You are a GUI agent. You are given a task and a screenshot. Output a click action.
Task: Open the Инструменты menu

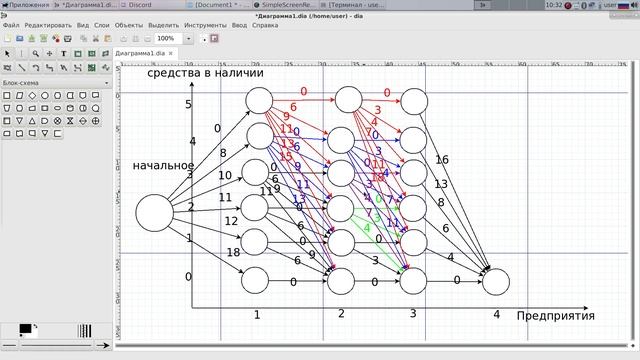[x=205, y=25]
